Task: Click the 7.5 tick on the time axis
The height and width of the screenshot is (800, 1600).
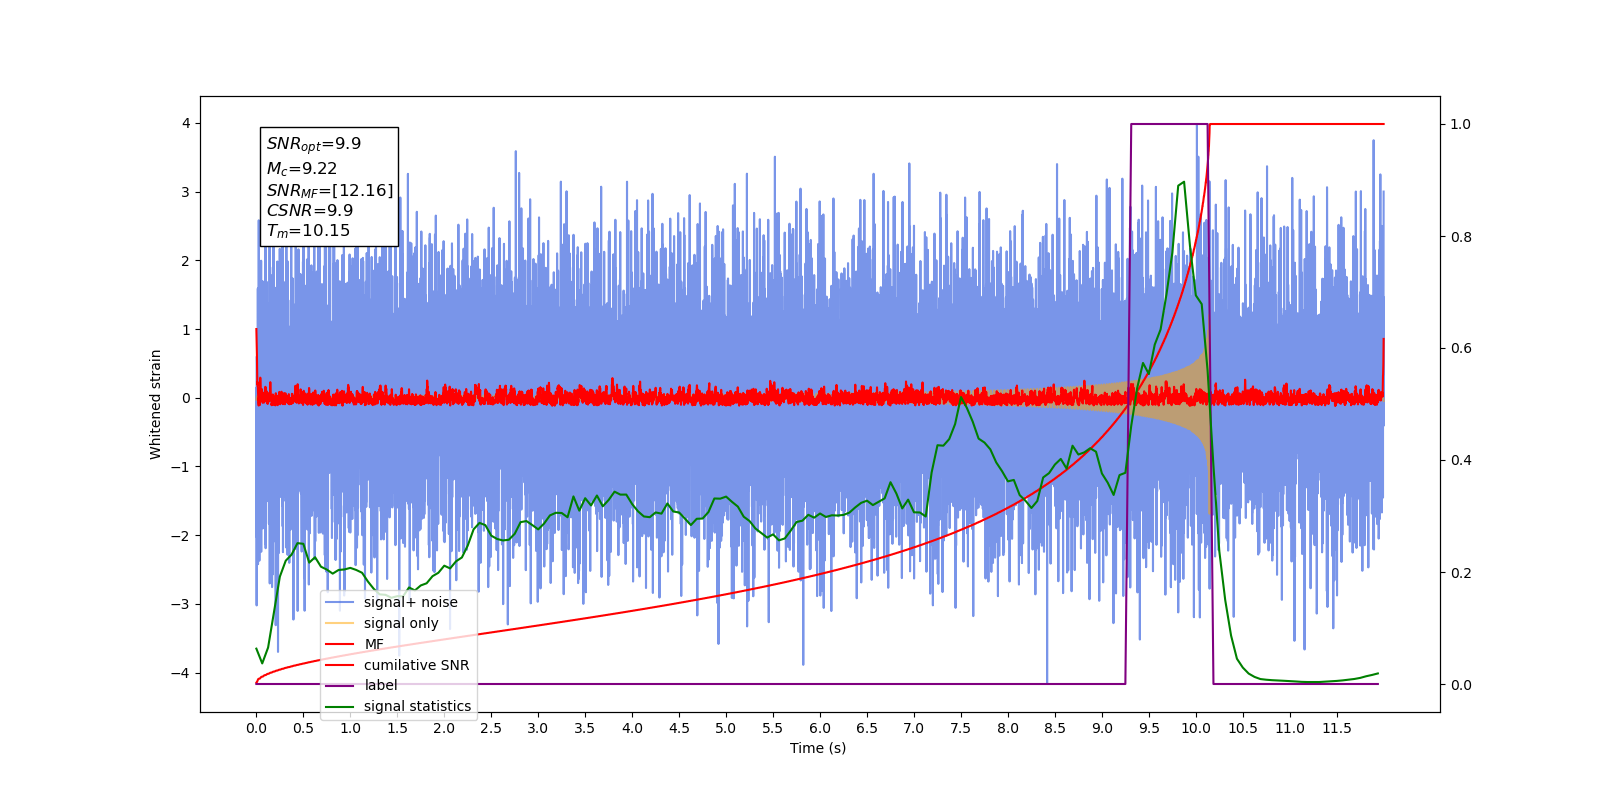Action: coord(961,728)
